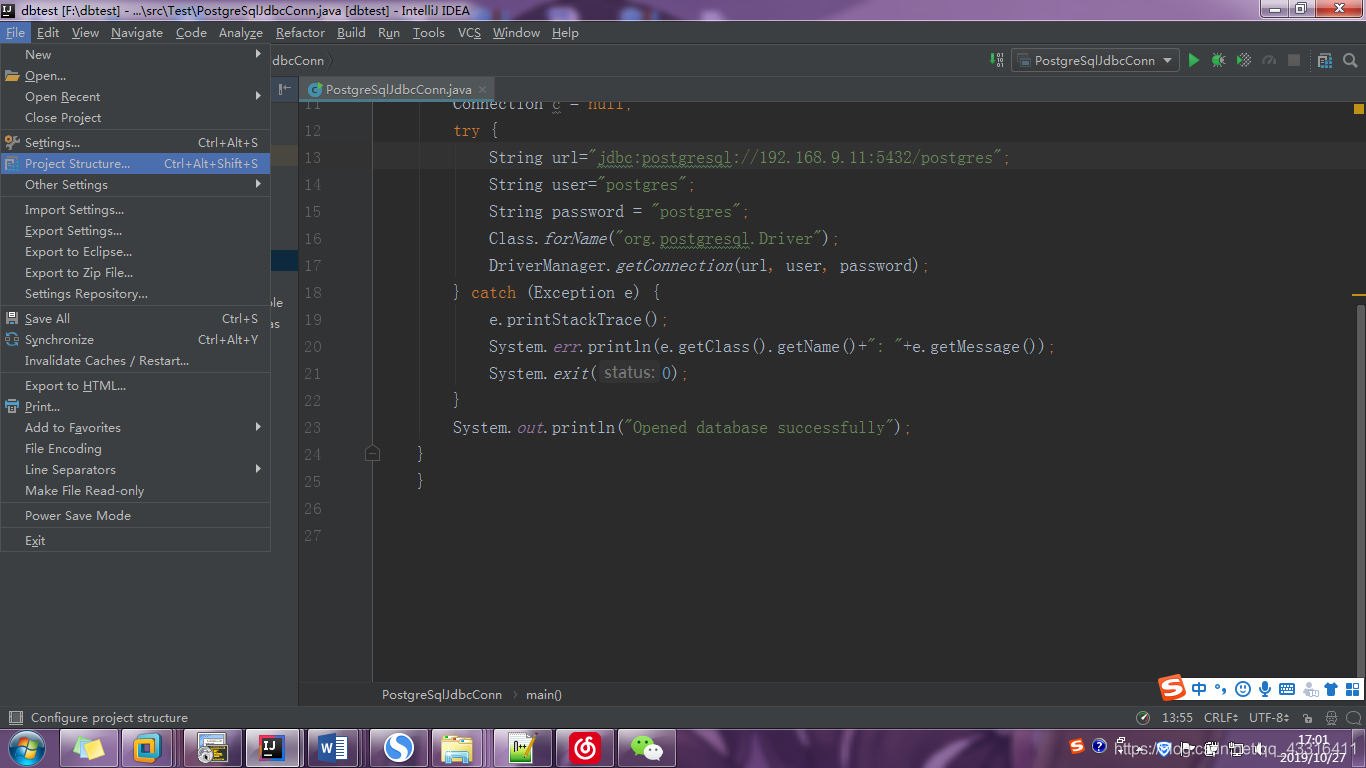Open the VCS menu
This screenshot has height=768, width=1366.
[x=469, y=32]
